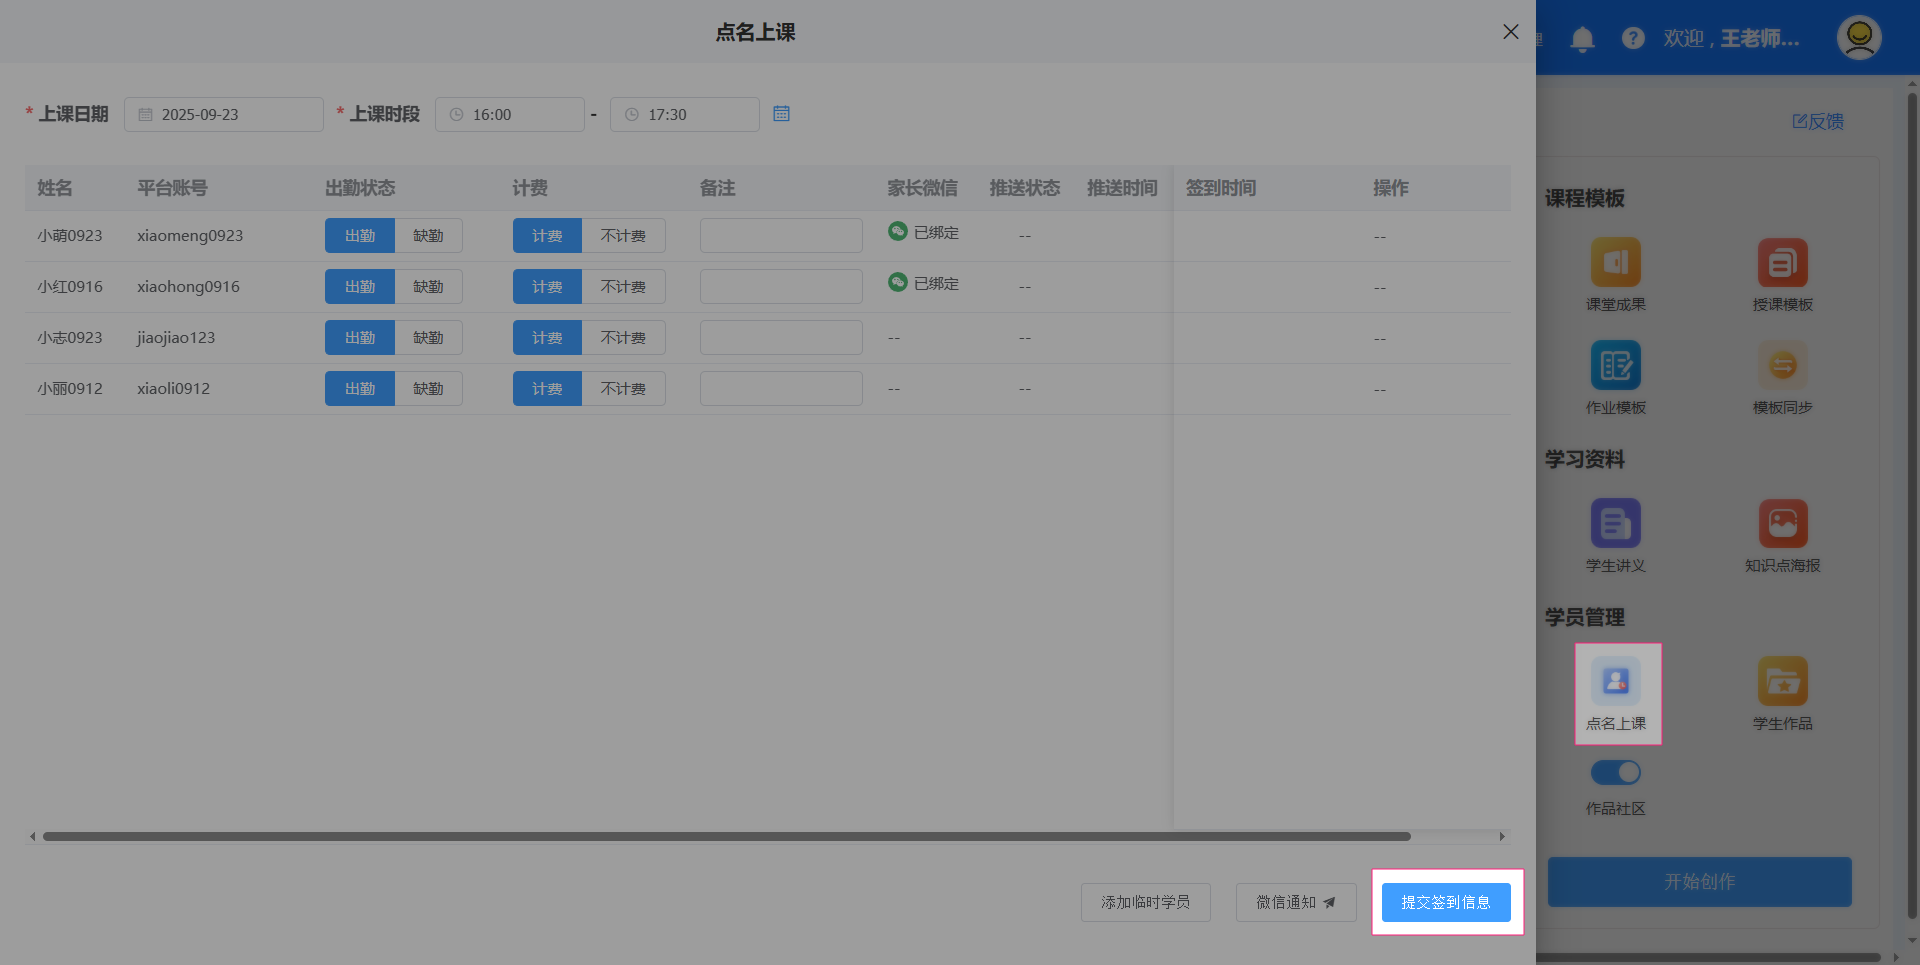The height and width of the screenshot is (965, 1920).
Task: Open the 16:00 start time picker
Action: pos(510,115)
